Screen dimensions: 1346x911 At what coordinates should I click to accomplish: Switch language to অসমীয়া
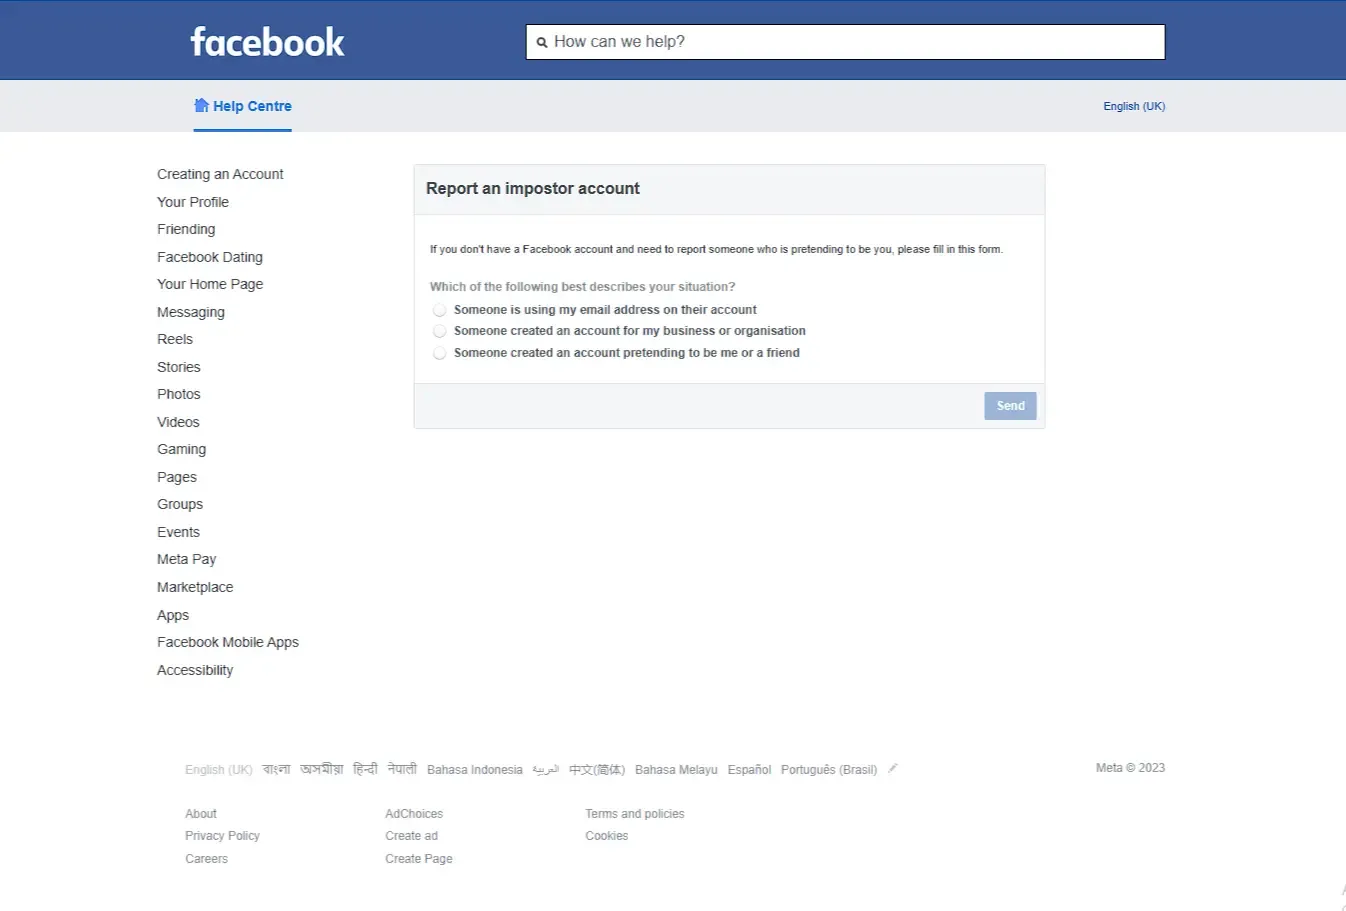321,769
